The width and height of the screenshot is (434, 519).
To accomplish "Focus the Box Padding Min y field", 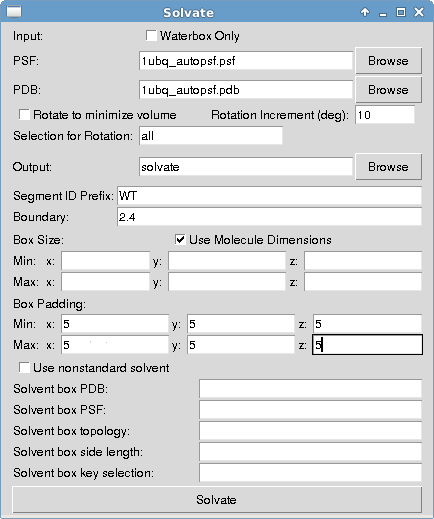I will [241, 324].
